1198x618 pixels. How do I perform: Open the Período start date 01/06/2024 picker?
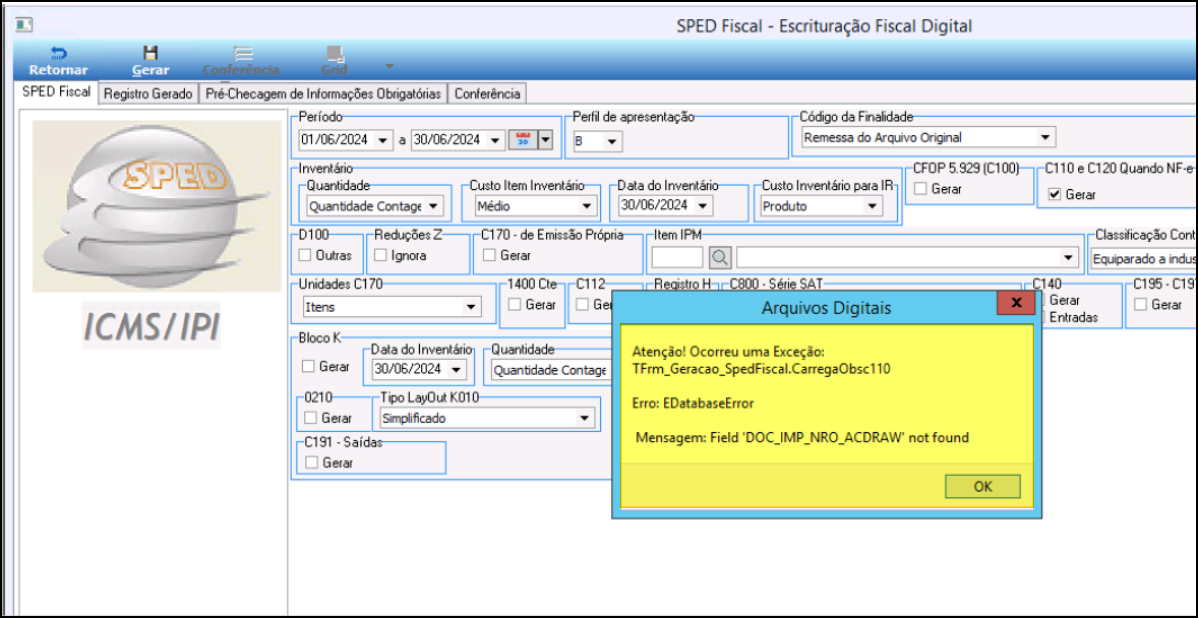pos(382,140)
